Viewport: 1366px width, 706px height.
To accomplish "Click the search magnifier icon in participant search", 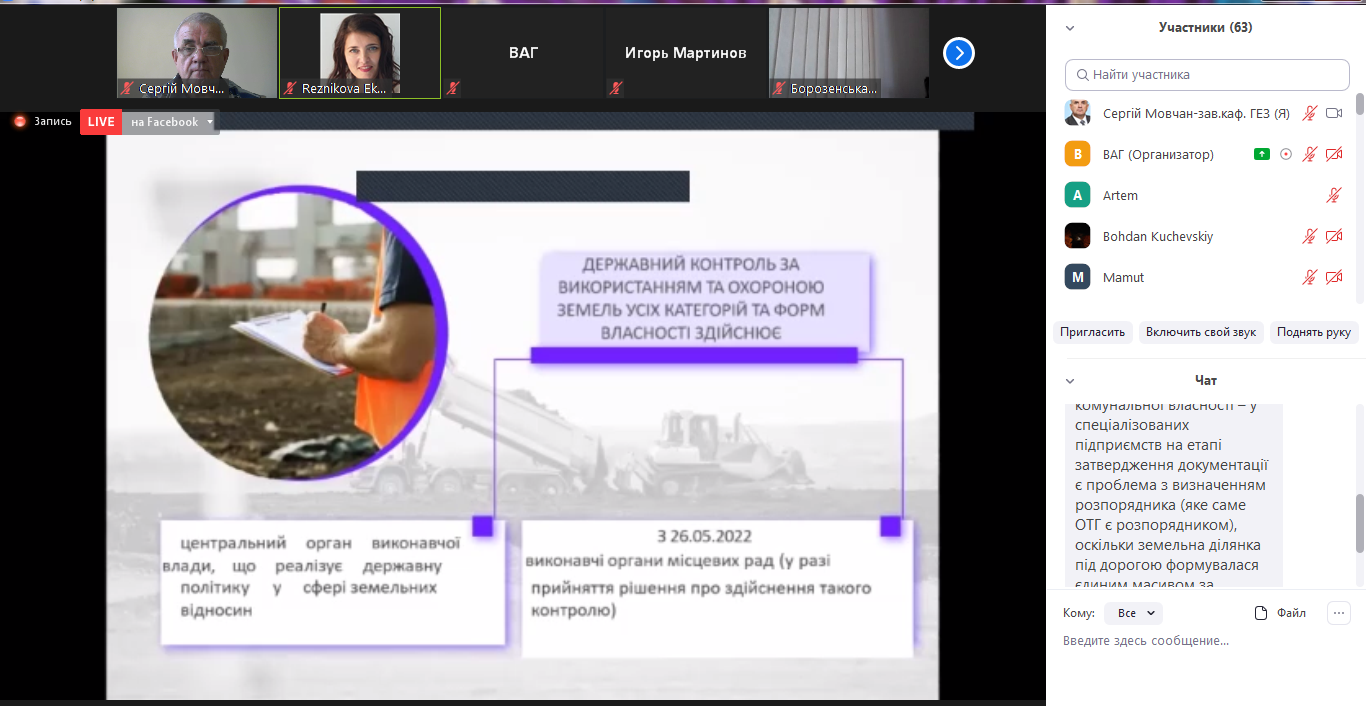I will 1082,75.
